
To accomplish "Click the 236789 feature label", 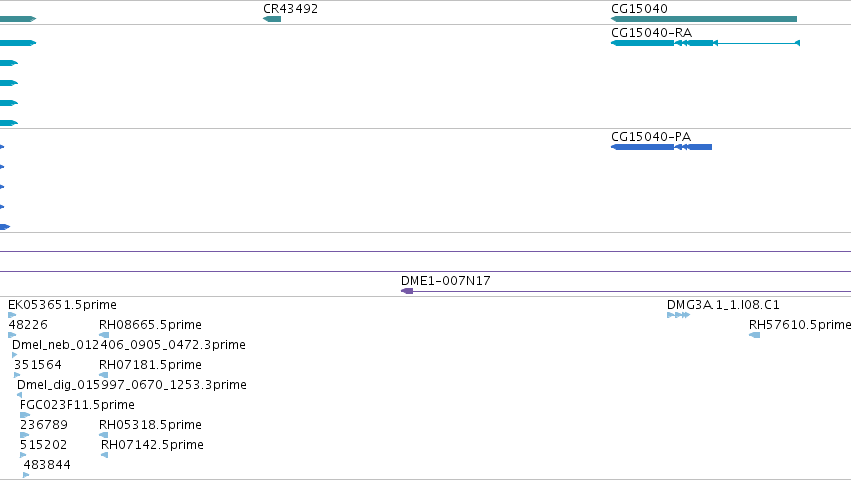I will (x=44, y=425).
